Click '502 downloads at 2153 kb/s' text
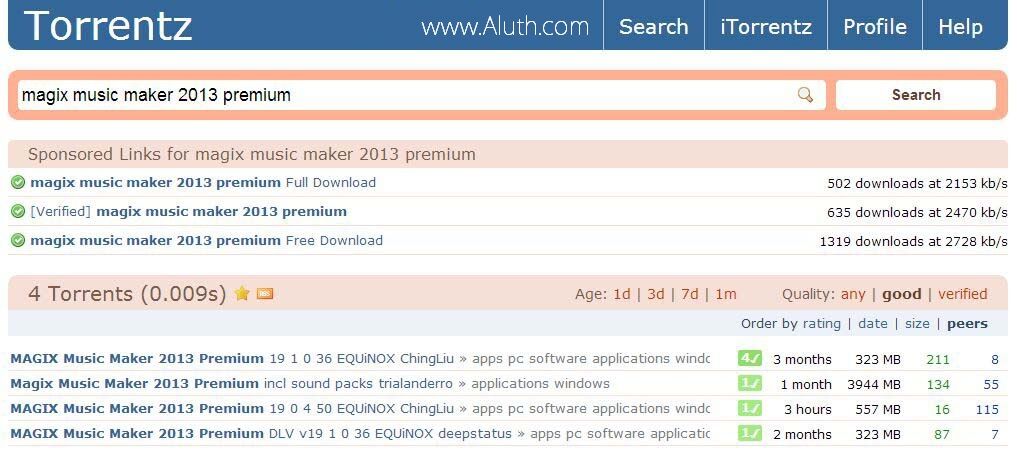The width and height of the screenshot is (1017, 458). coord(917,184)
